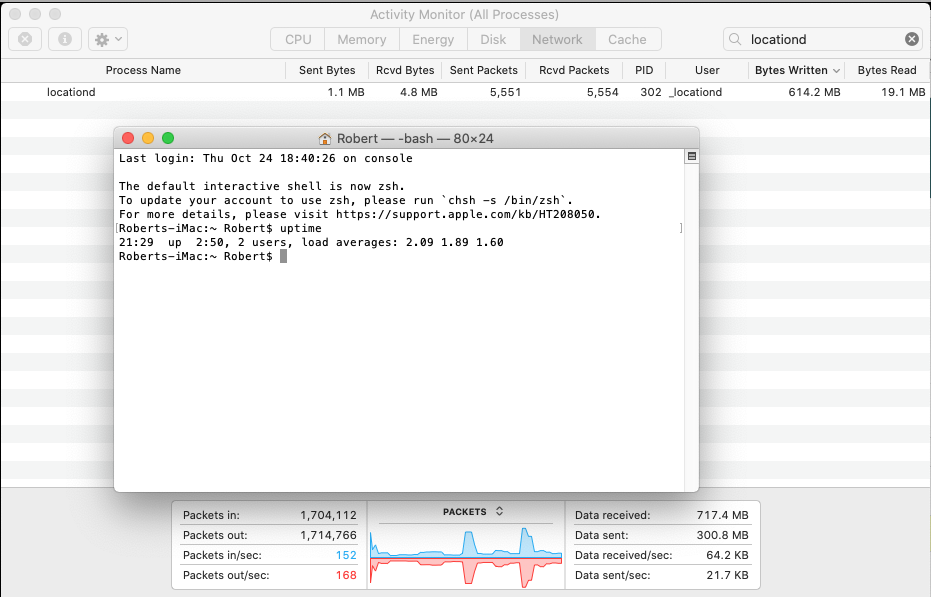Screen dimensions: 931x597
Task: Click the Terminal split pane icon
Action: 692,156
